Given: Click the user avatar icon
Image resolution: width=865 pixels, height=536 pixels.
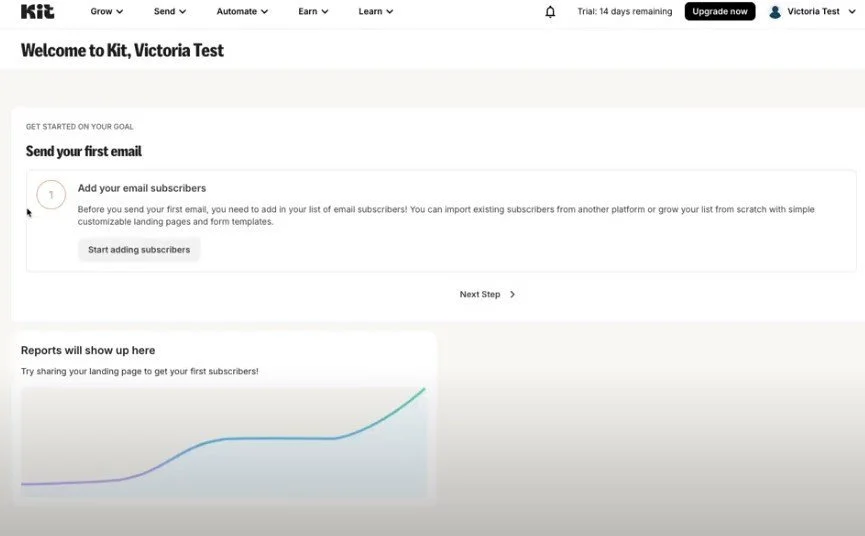Looking at the screenshot, I should 775,12.
